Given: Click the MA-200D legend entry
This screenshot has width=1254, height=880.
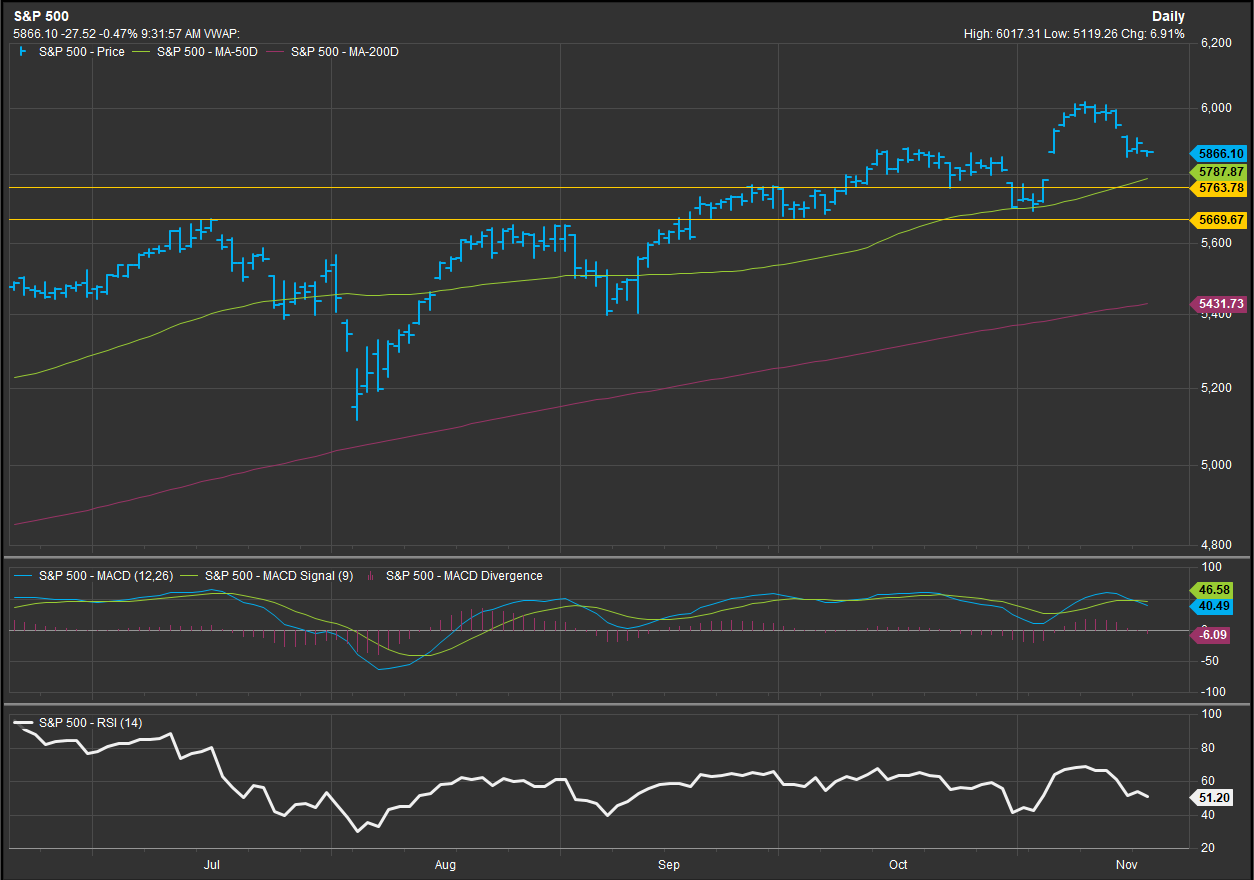Looking at the screenshot, I should tap(345, 51).
